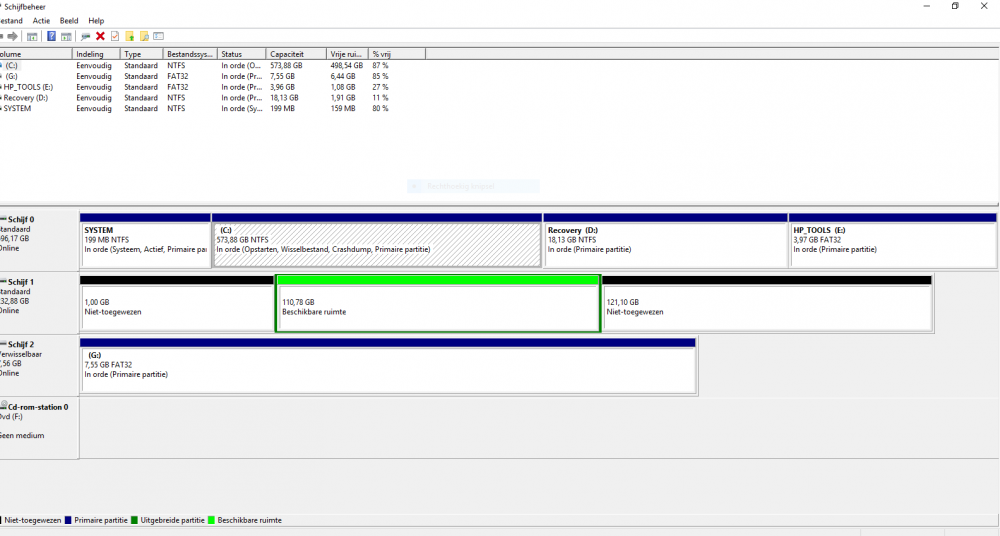Image resolution: width=1000 pixels, height=536 pixels.
Task: Click the checkmark properties toolbar icon
Action: [115, 36]
